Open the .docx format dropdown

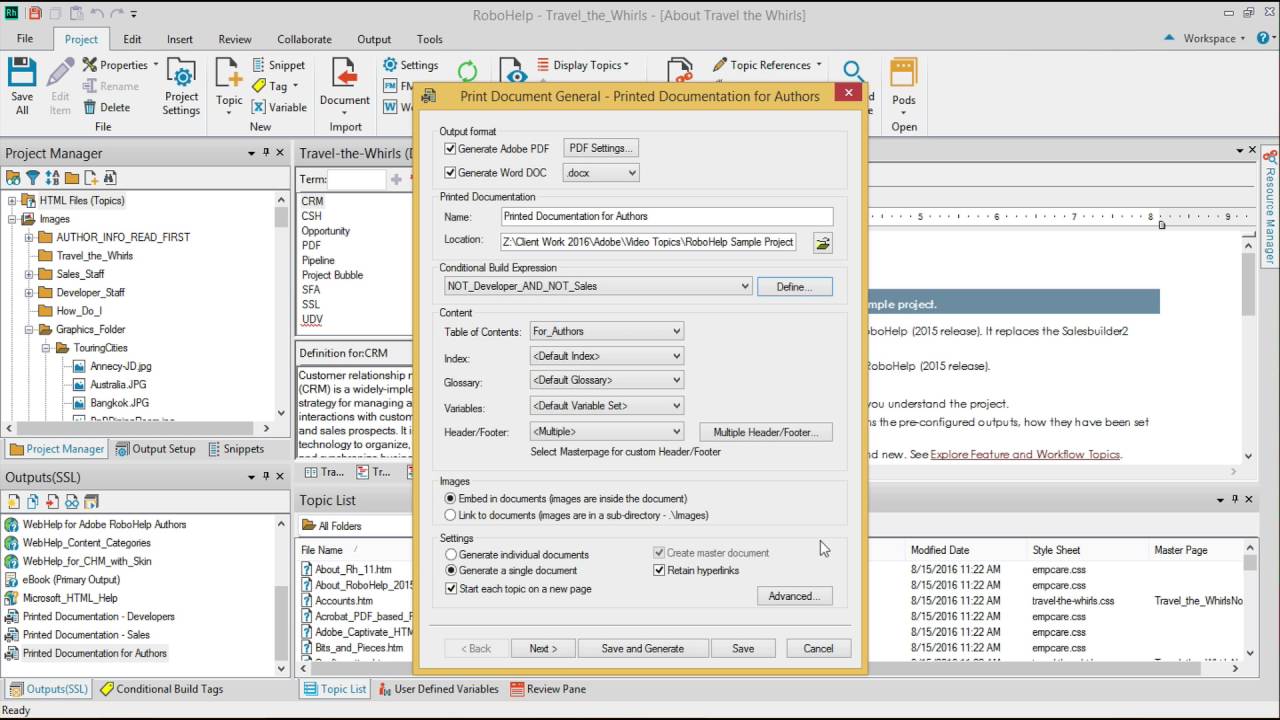(x=601, y=173)
